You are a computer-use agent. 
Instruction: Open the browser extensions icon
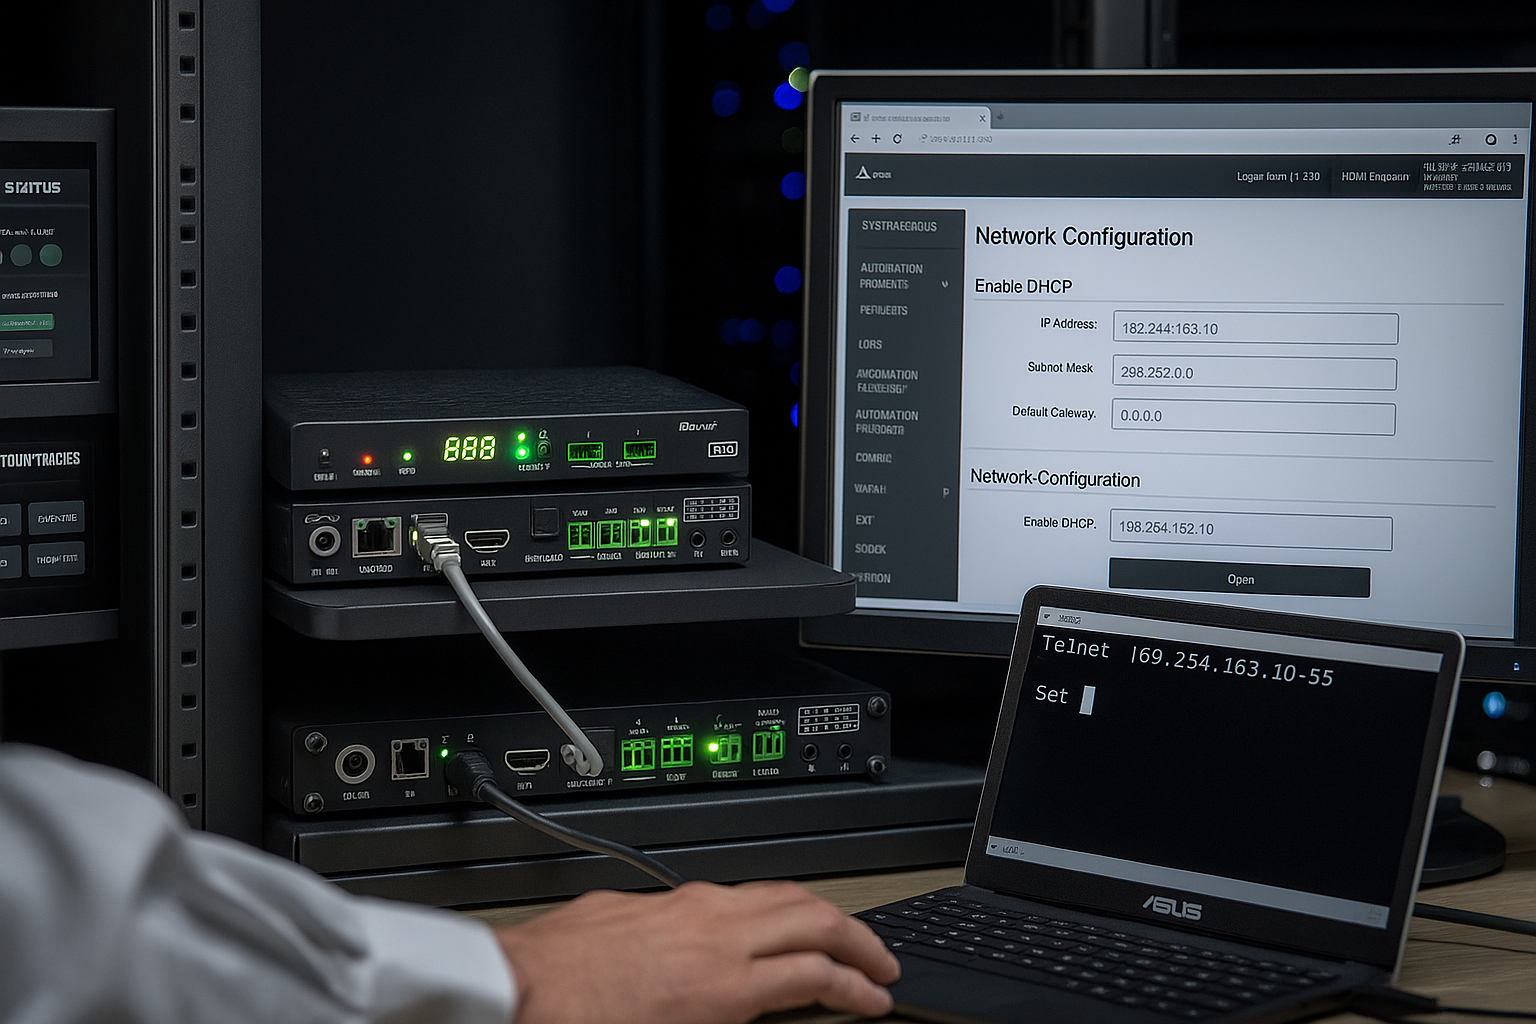tap(1455, 140)
